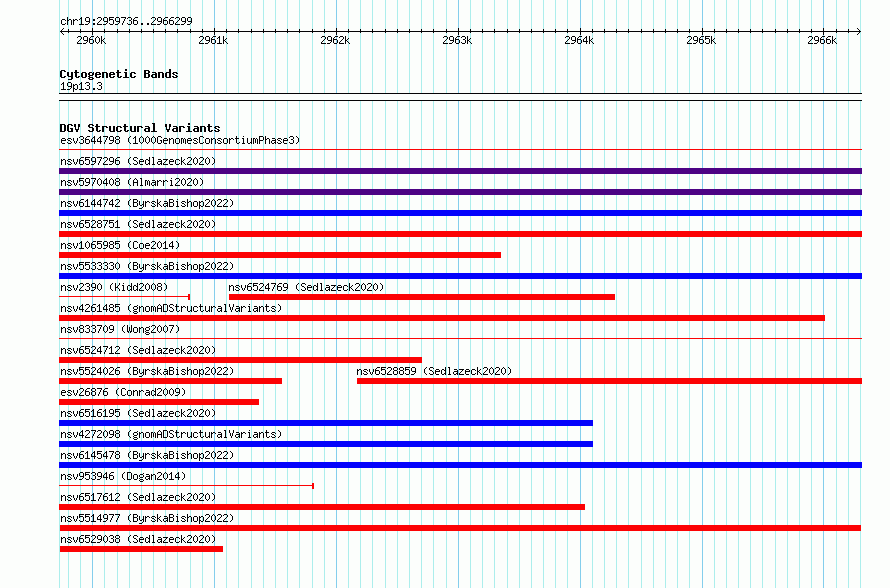Click the 2965k ruler position

(x=701, y=40)
